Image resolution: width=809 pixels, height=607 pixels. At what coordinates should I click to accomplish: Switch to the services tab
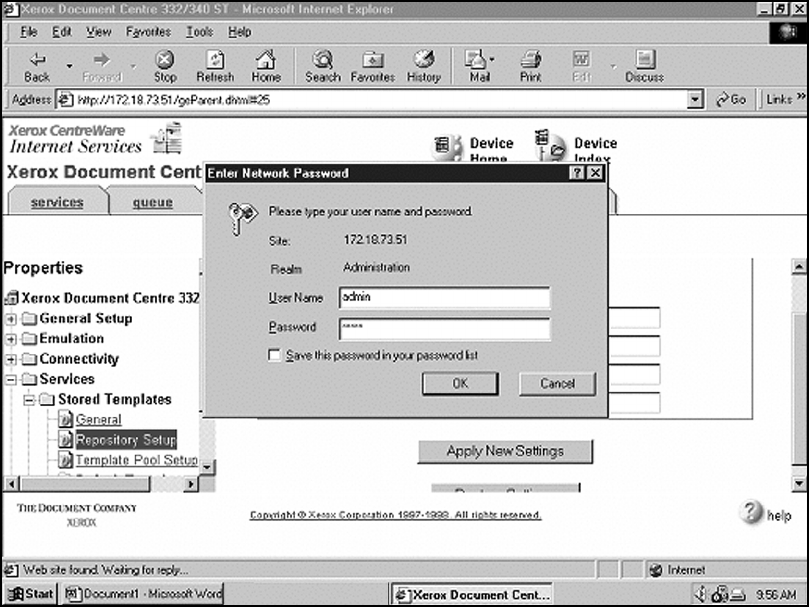tap(57, 202)
